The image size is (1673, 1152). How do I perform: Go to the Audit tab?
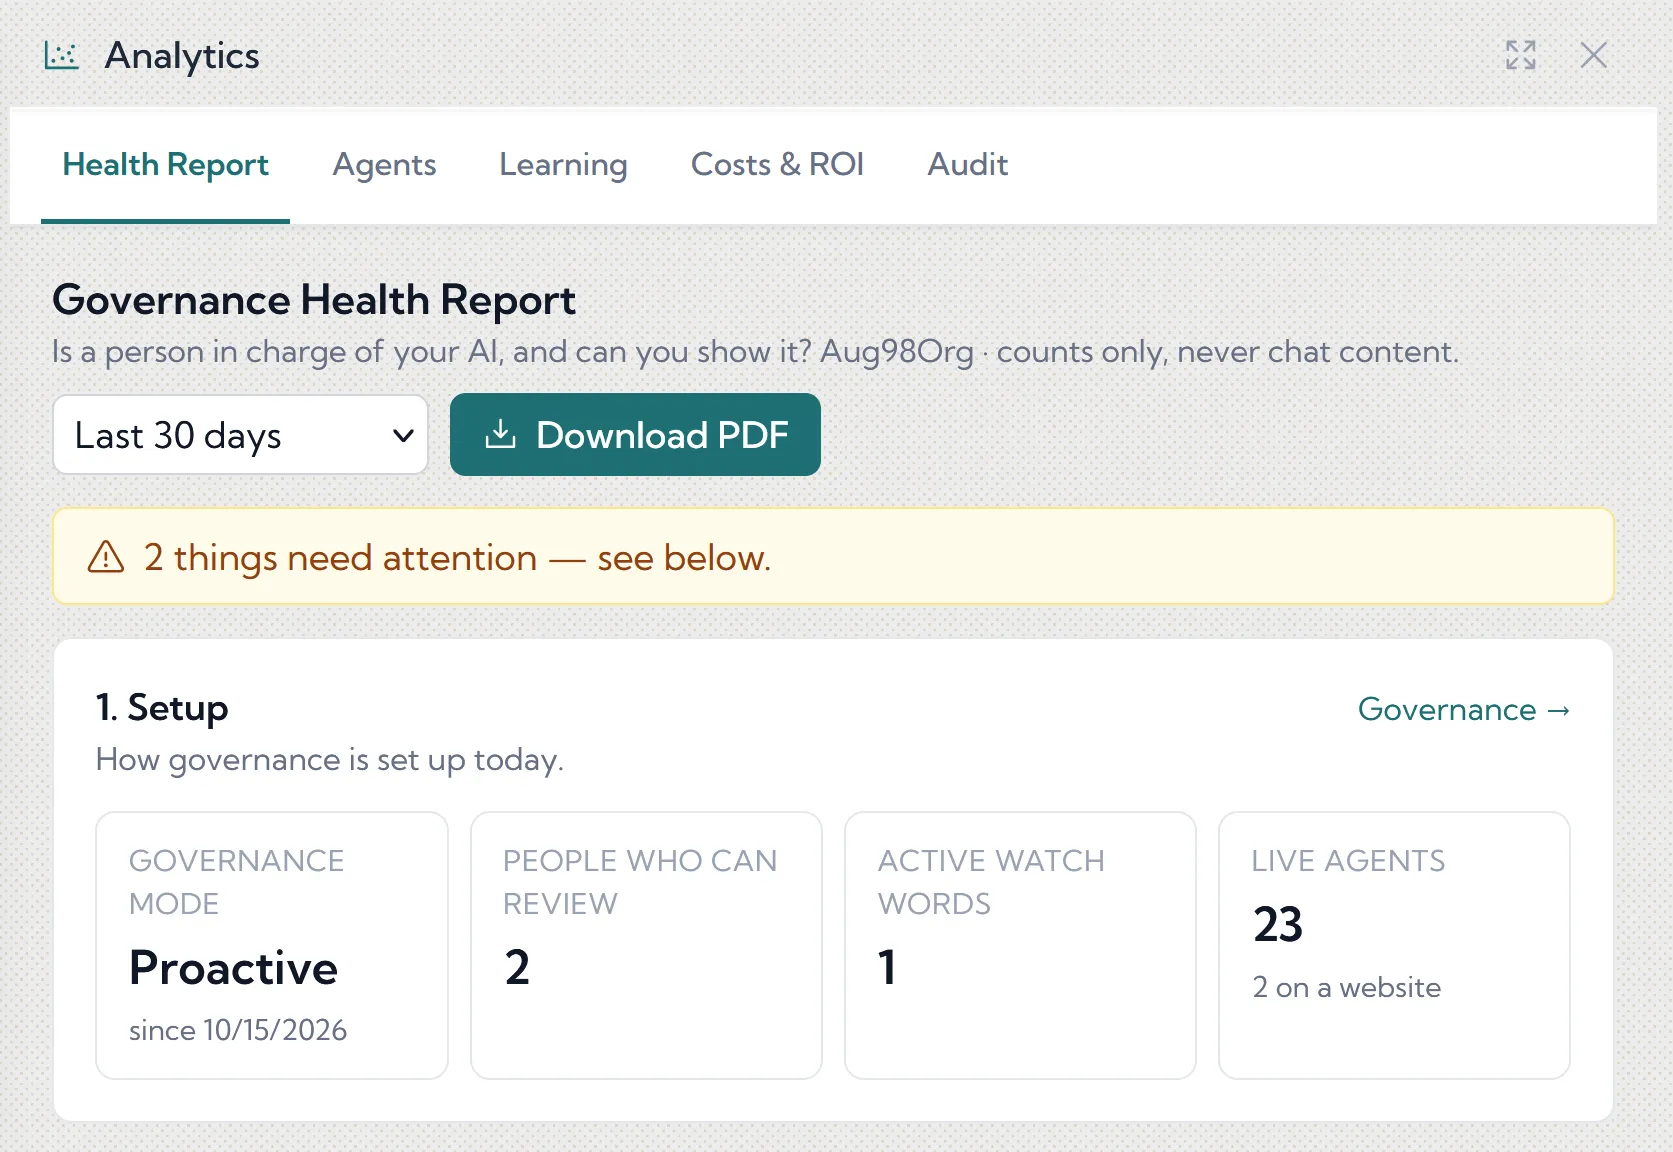[x=967, y=165]
